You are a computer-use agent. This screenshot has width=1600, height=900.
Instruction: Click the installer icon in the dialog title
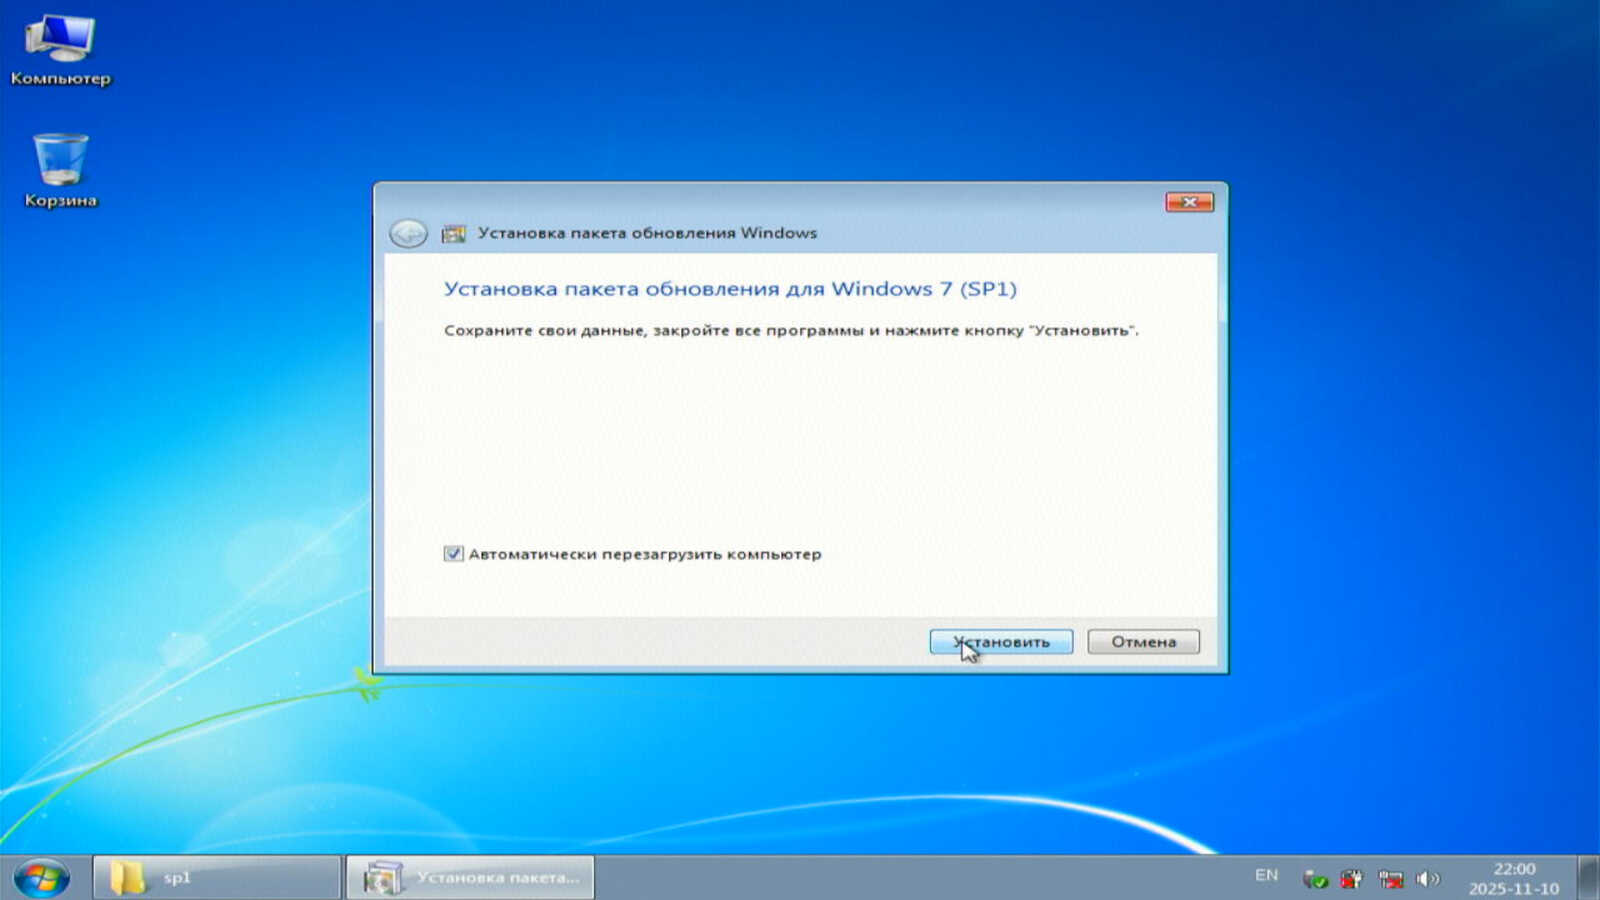[454, 233]
